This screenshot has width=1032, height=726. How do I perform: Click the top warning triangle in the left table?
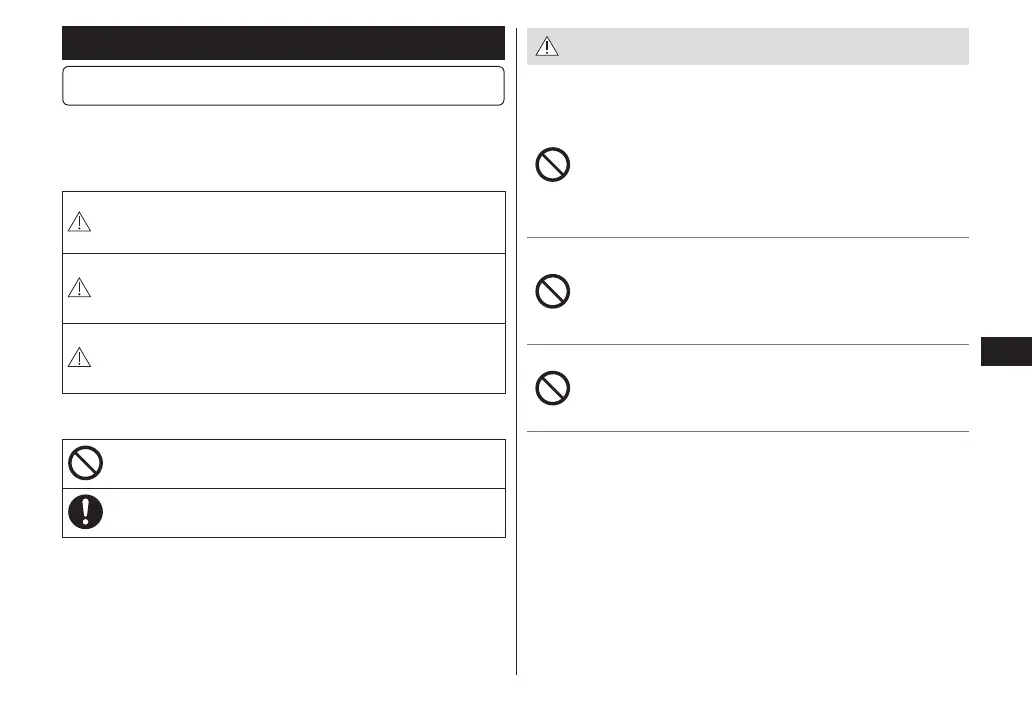coord(78,224)
